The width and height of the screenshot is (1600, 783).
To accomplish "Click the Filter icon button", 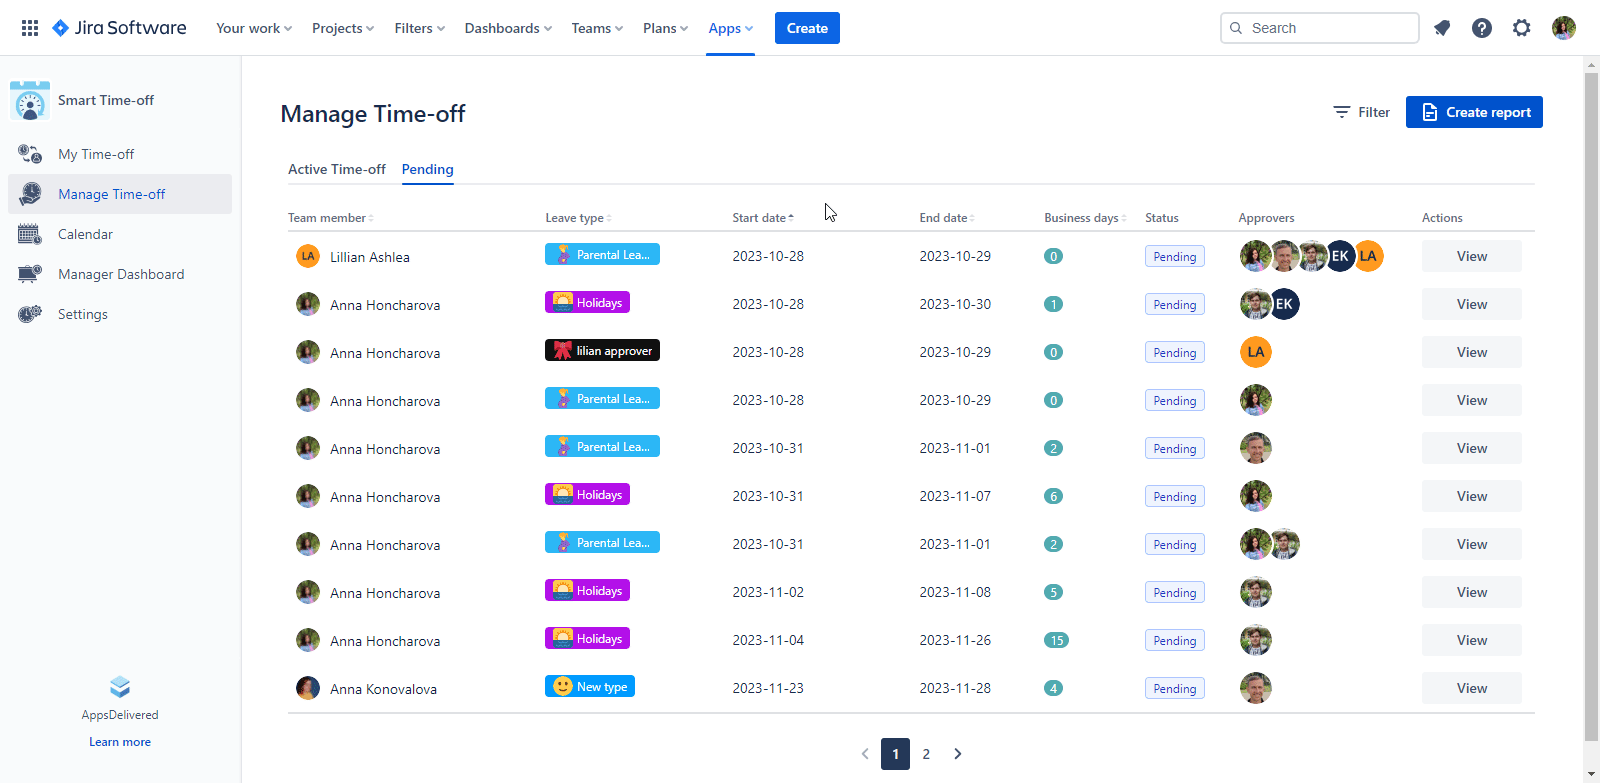I will tap(1361, 112).
